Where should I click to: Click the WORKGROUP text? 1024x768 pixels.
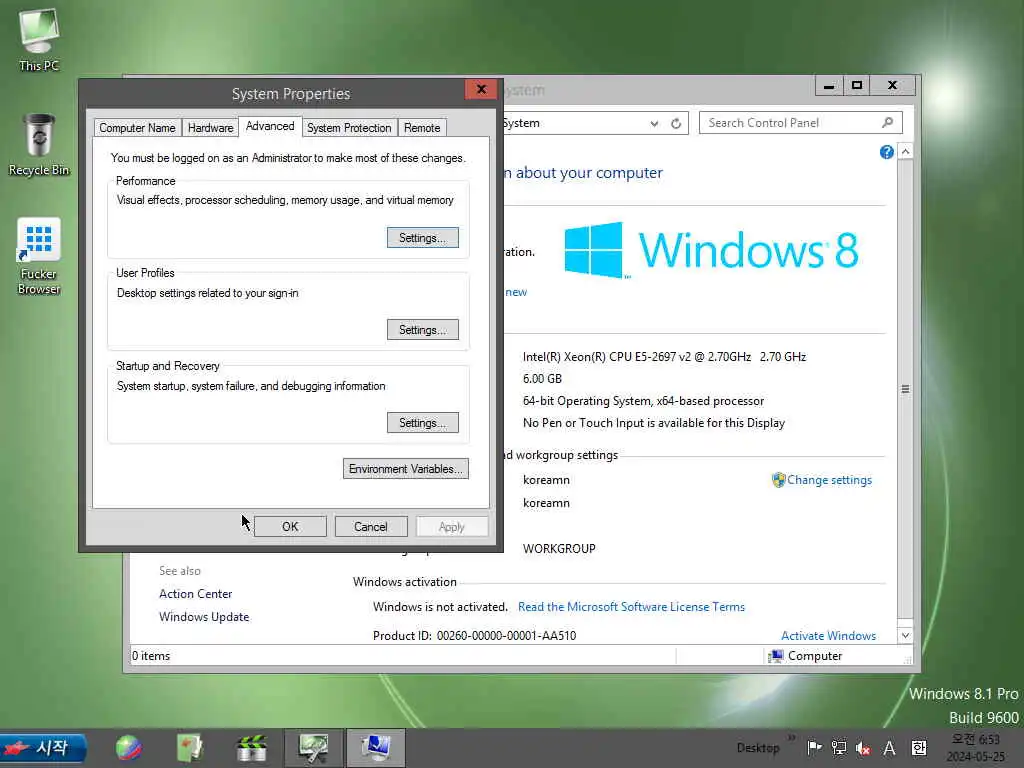click(x=559, y=549)
